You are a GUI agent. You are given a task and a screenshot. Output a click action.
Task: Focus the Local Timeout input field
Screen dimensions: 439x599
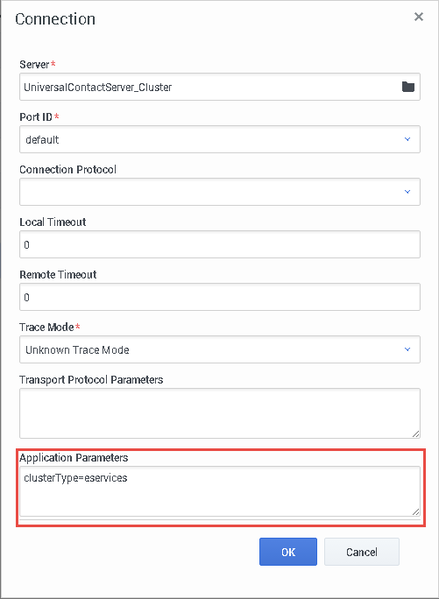pos(220,244)
